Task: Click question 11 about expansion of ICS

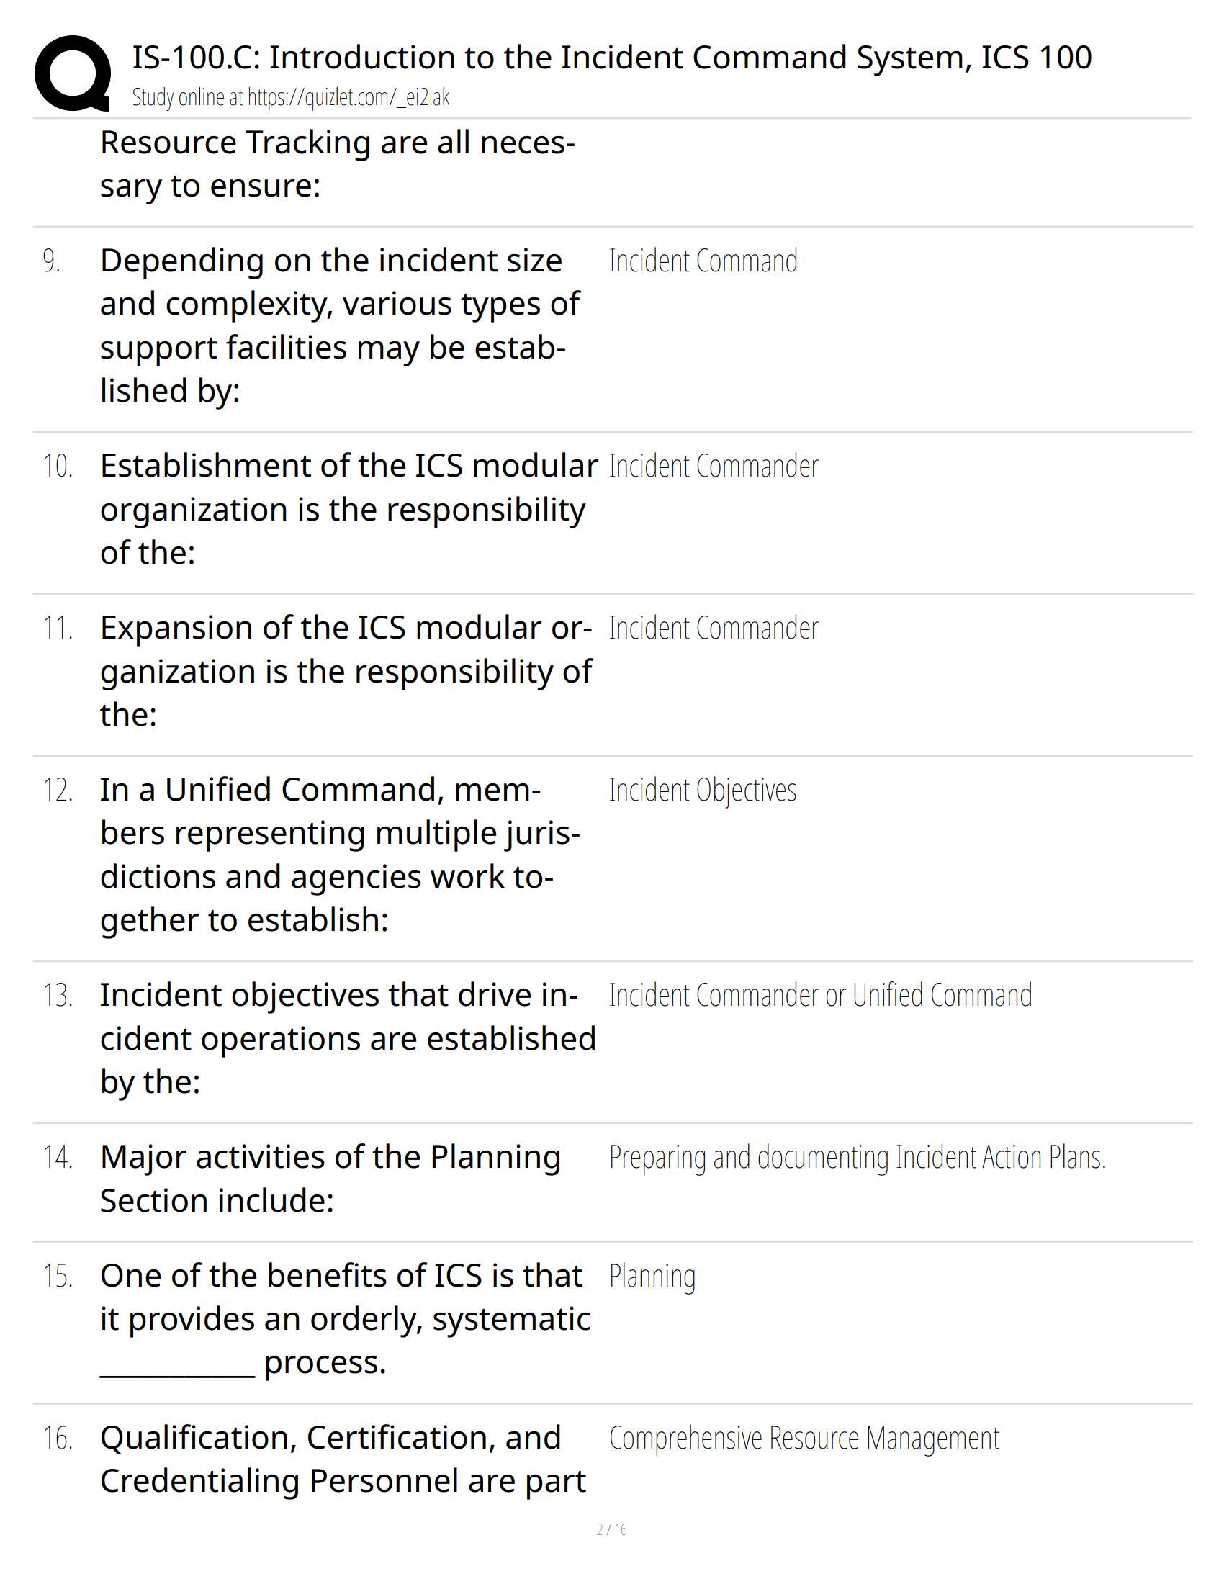Action: [x=346, y=671]
